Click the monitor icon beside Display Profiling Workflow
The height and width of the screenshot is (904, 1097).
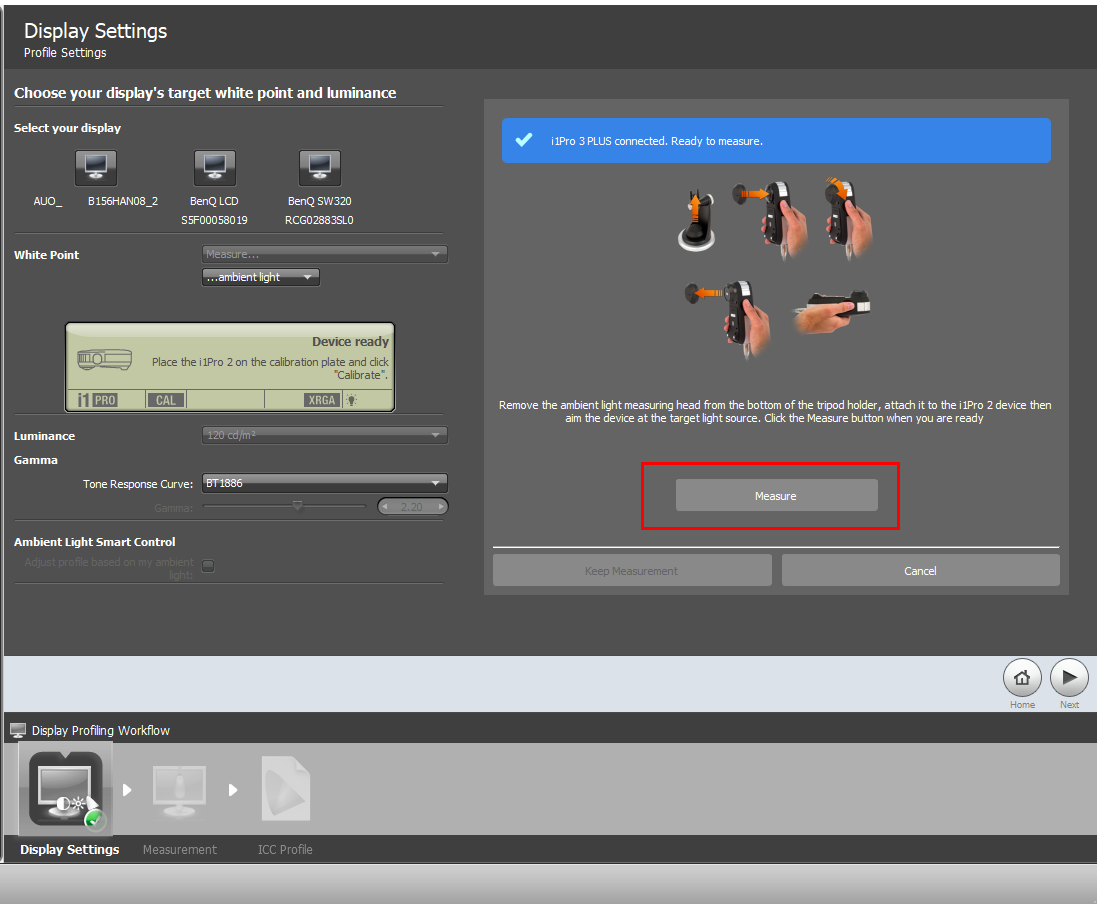(18, 730)
